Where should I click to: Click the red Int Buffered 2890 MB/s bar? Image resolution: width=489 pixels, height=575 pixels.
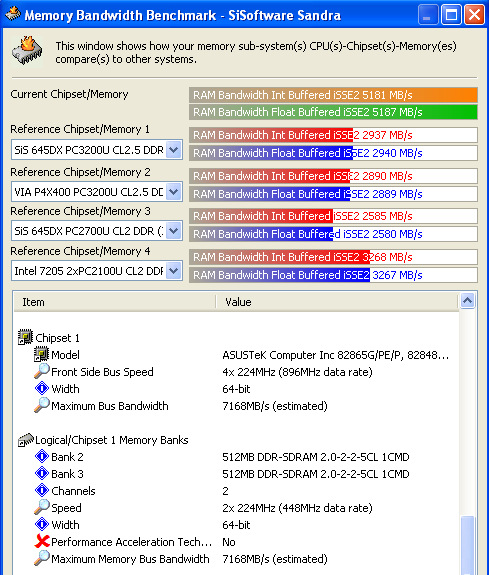333,176
